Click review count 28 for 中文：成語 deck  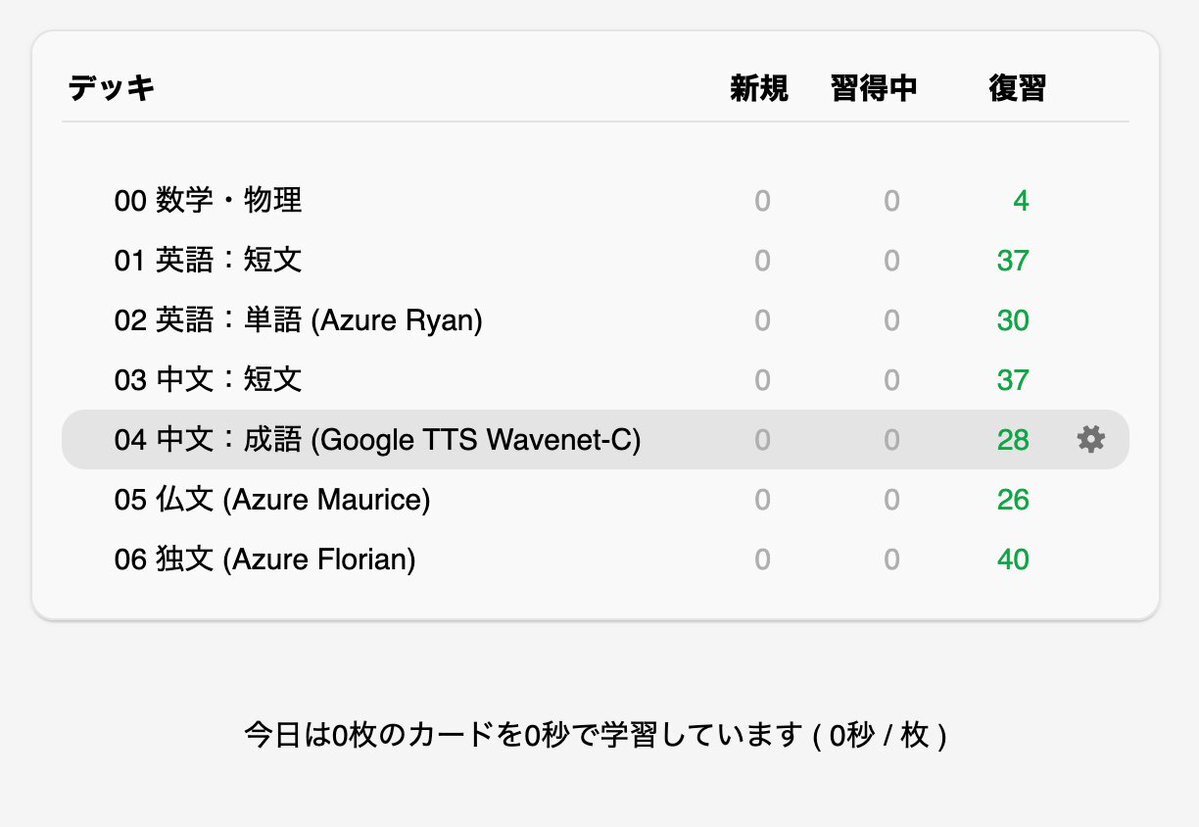(1013, 439)
